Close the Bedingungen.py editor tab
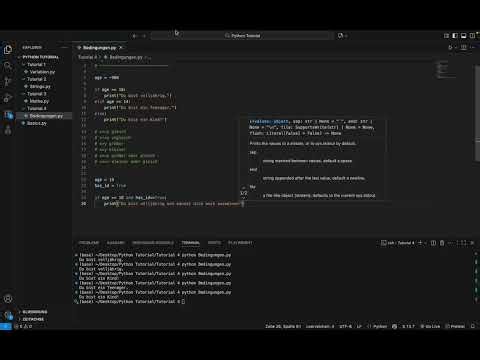This screenshot has height=360, width=480. click(x=121, y=48)
